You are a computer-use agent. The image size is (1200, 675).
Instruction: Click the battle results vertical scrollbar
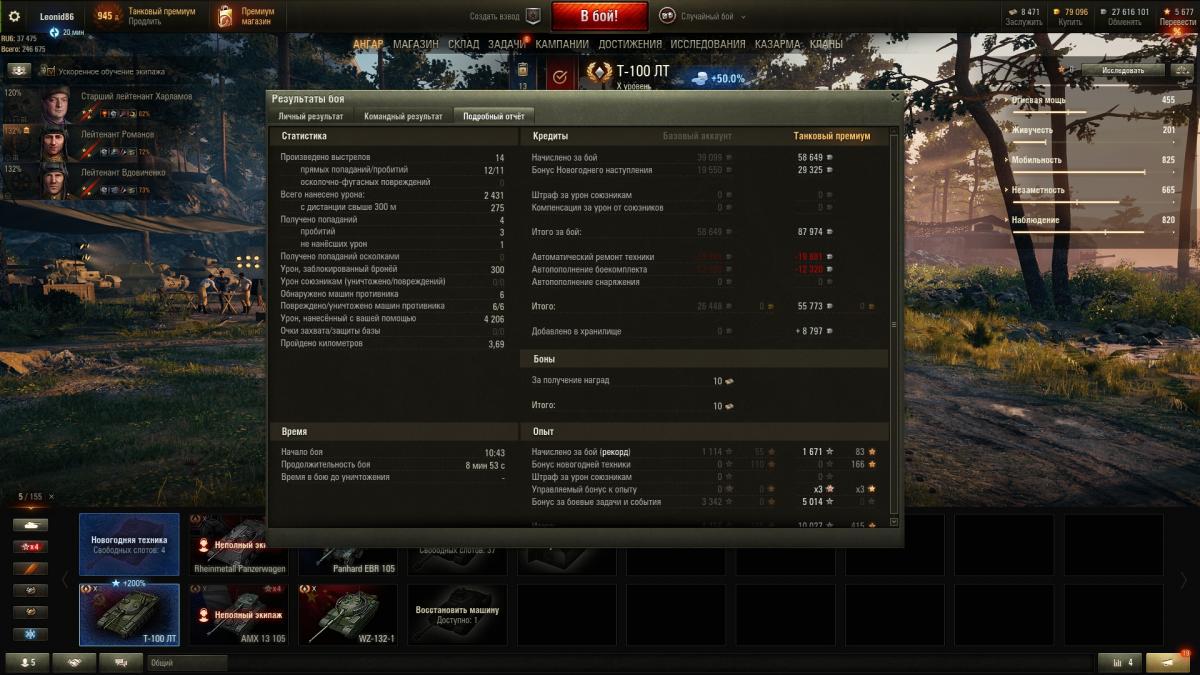pos(894,323)
